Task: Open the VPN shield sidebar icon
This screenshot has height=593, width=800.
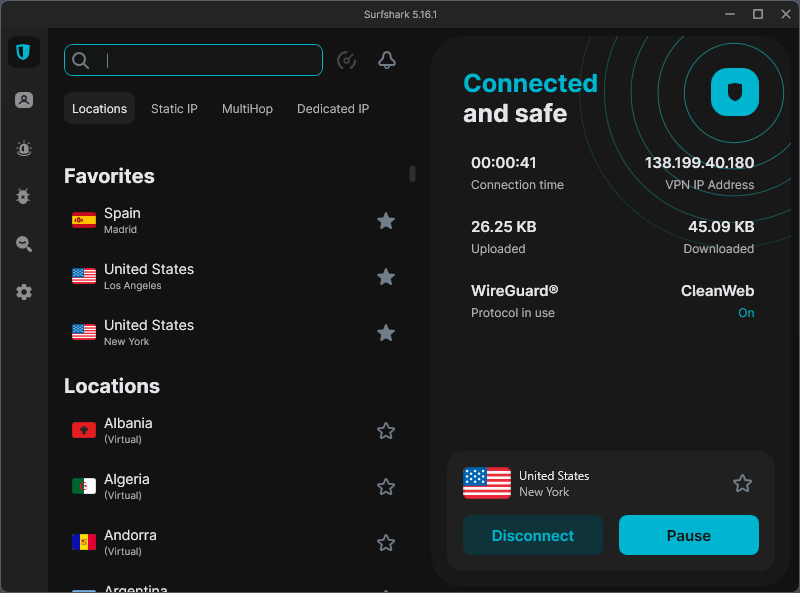Action: pos(23,52)
